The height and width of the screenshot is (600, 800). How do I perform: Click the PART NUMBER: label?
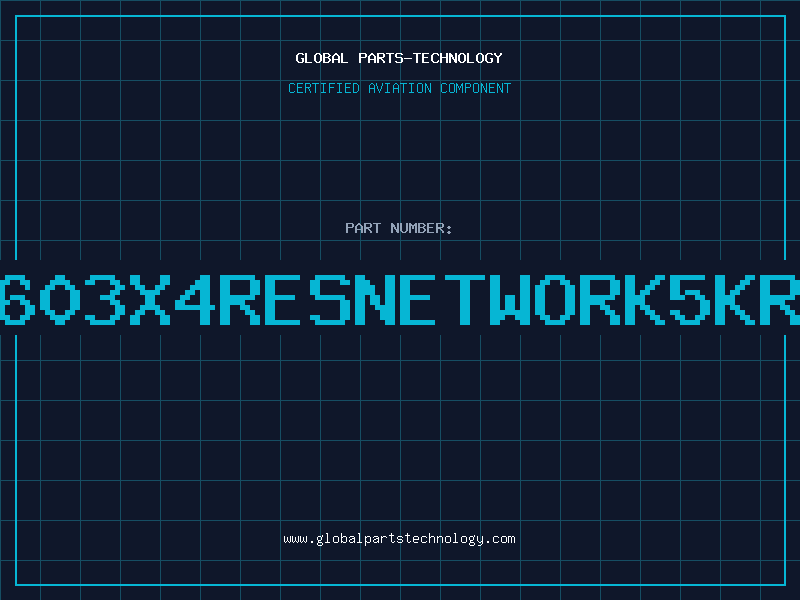[399, 228]
